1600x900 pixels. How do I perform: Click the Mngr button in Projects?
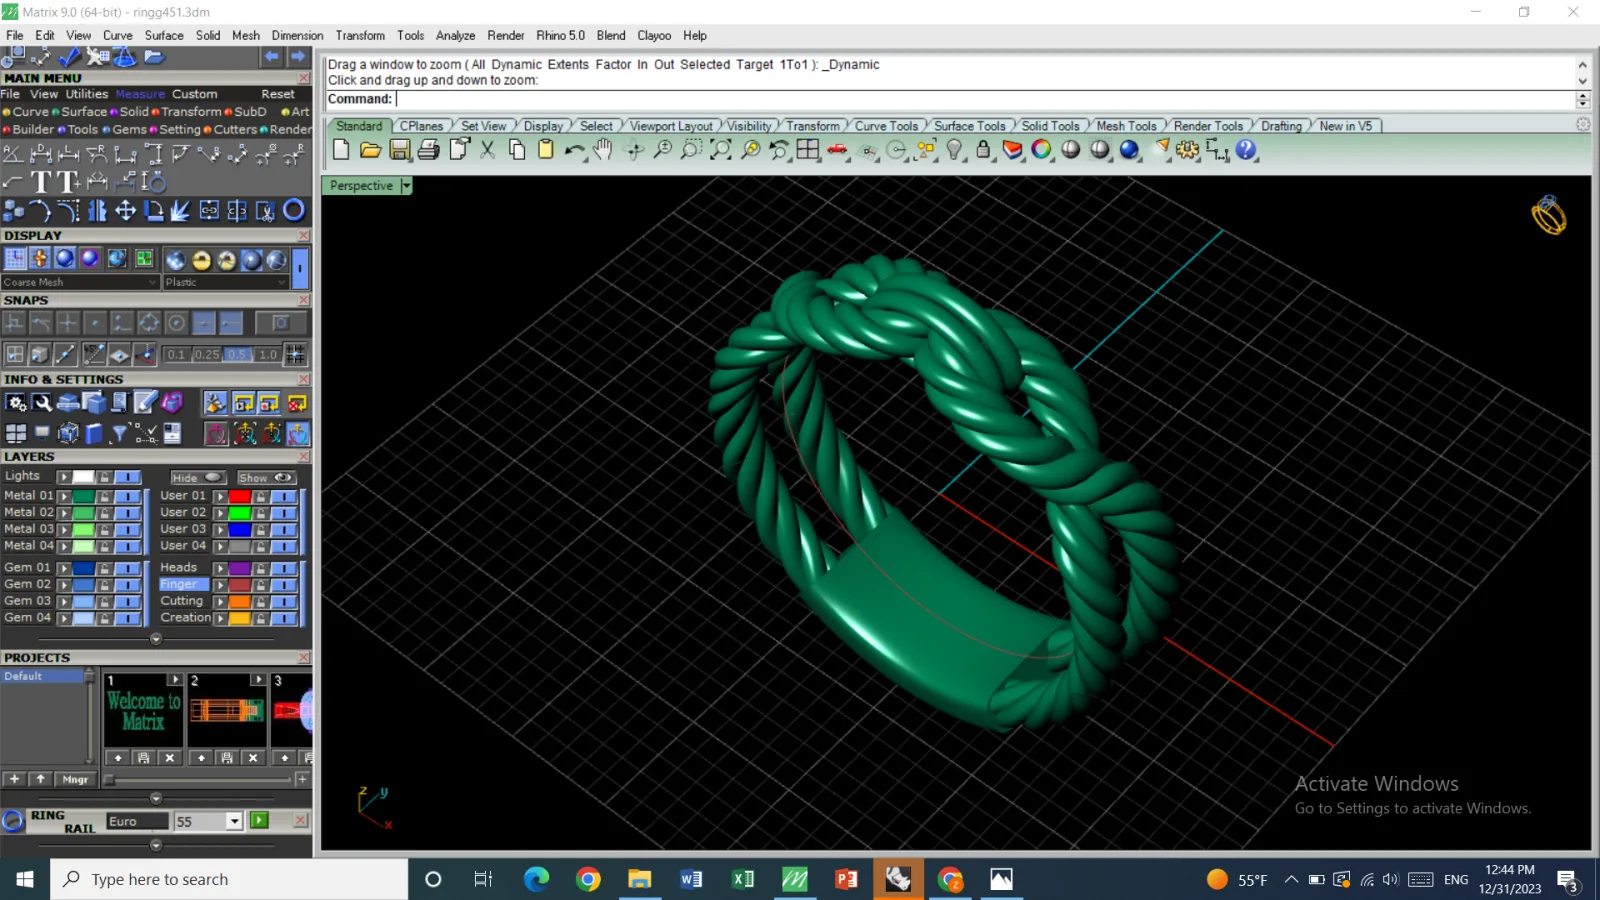75,779
